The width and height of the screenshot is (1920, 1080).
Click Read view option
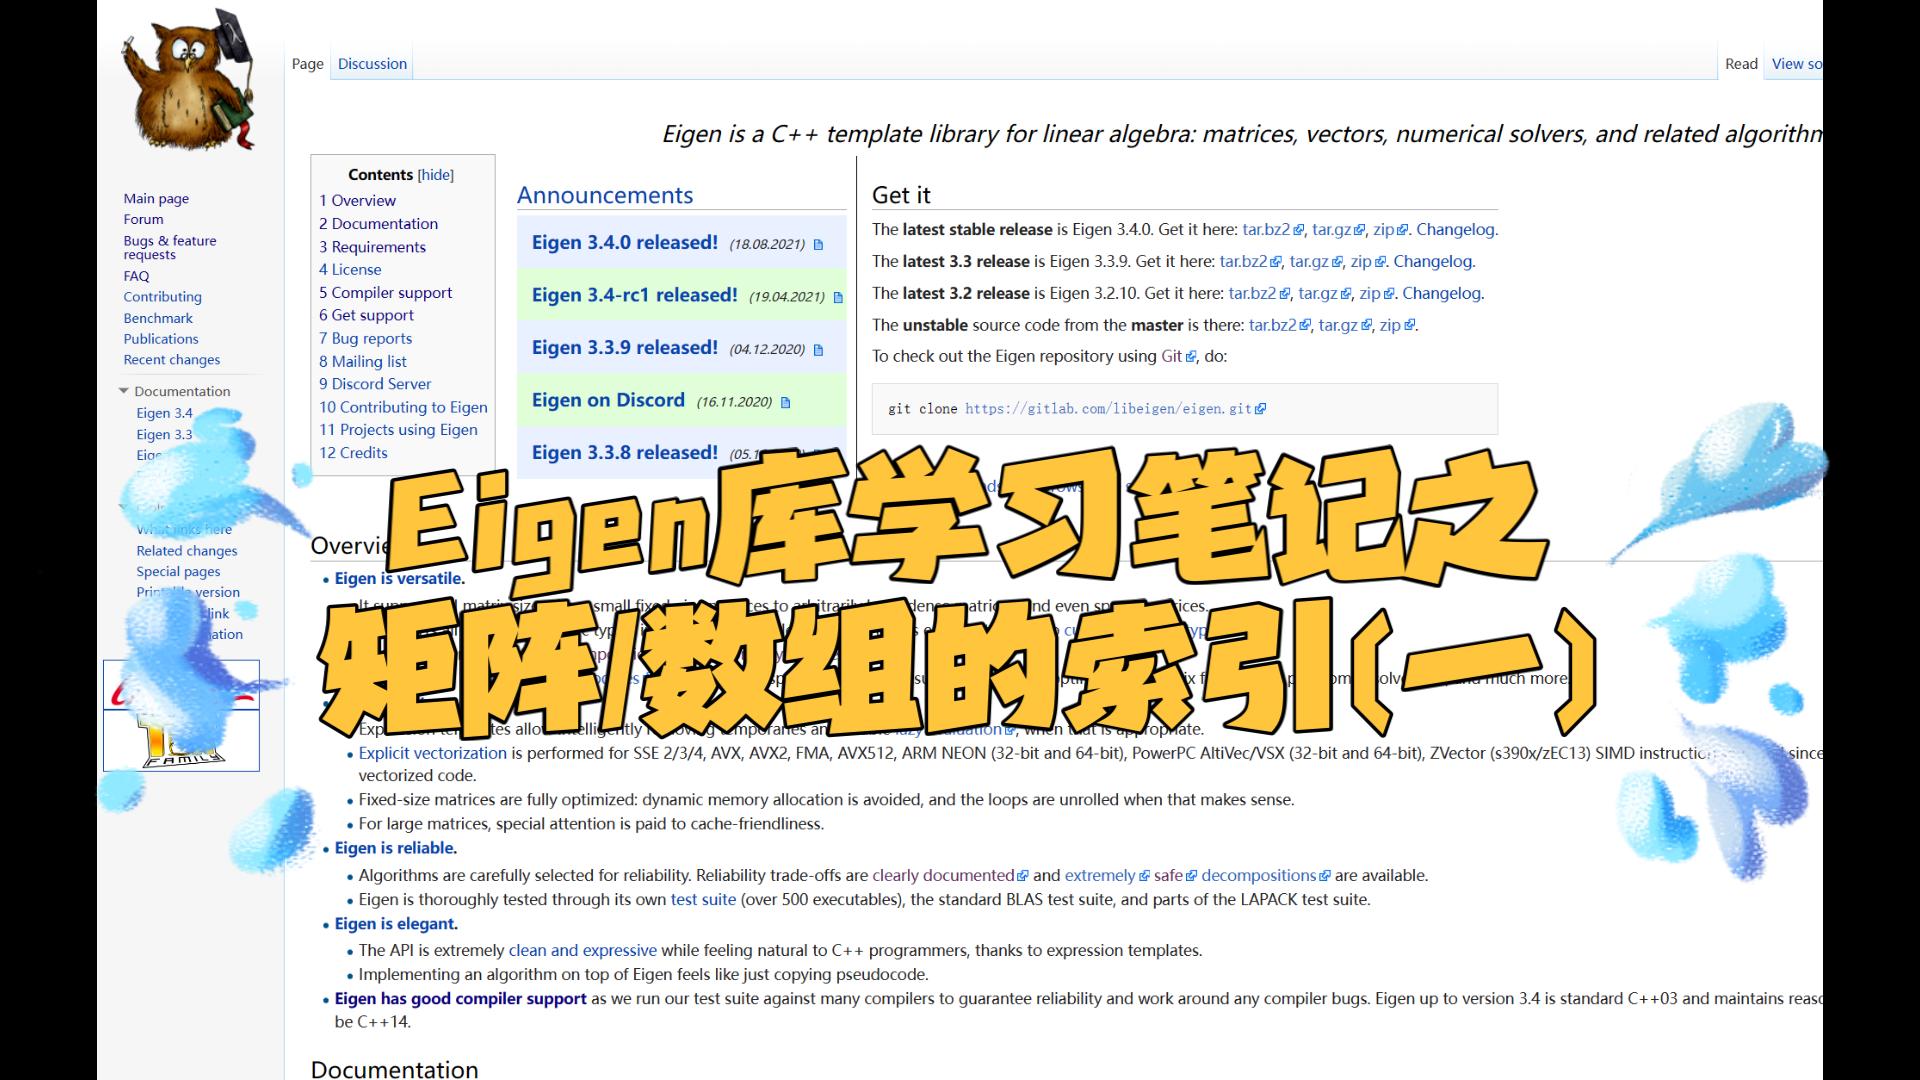[1739, 63]
